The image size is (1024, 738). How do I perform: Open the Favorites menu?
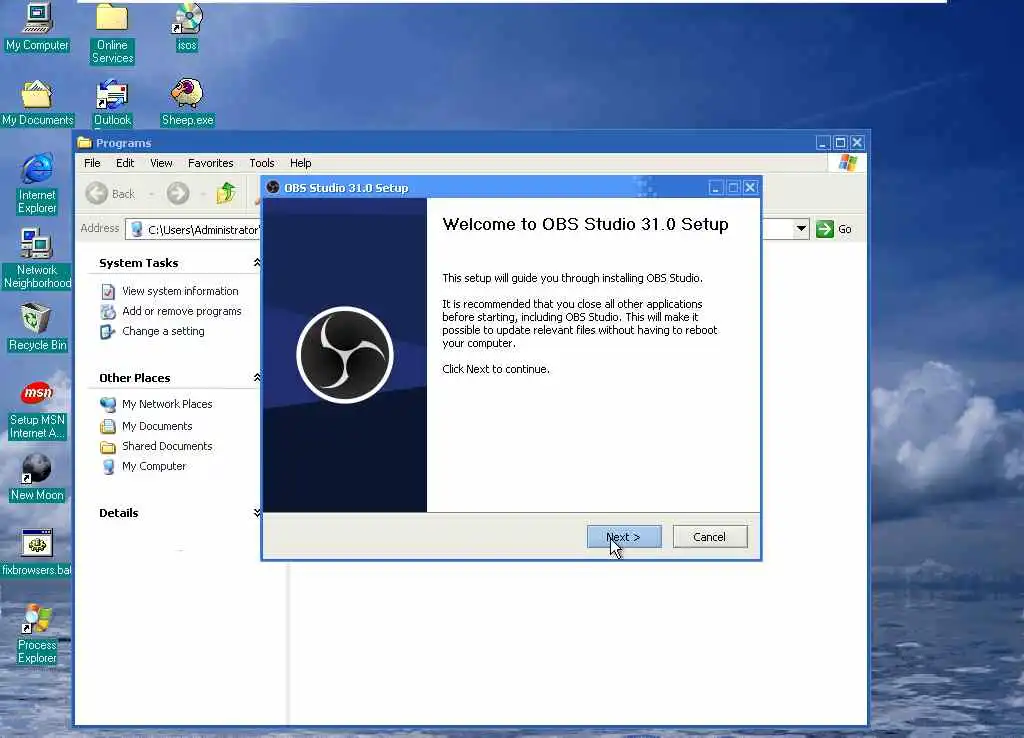[x=210, y=163]
